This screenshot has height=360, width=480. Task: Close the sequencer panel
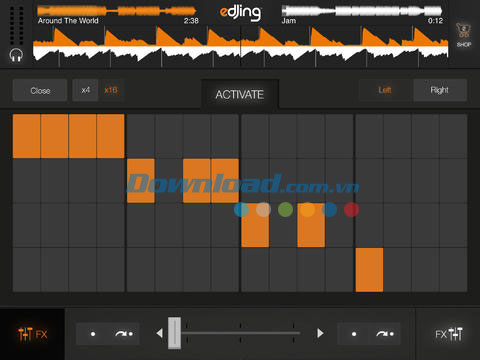pos(40,90)
